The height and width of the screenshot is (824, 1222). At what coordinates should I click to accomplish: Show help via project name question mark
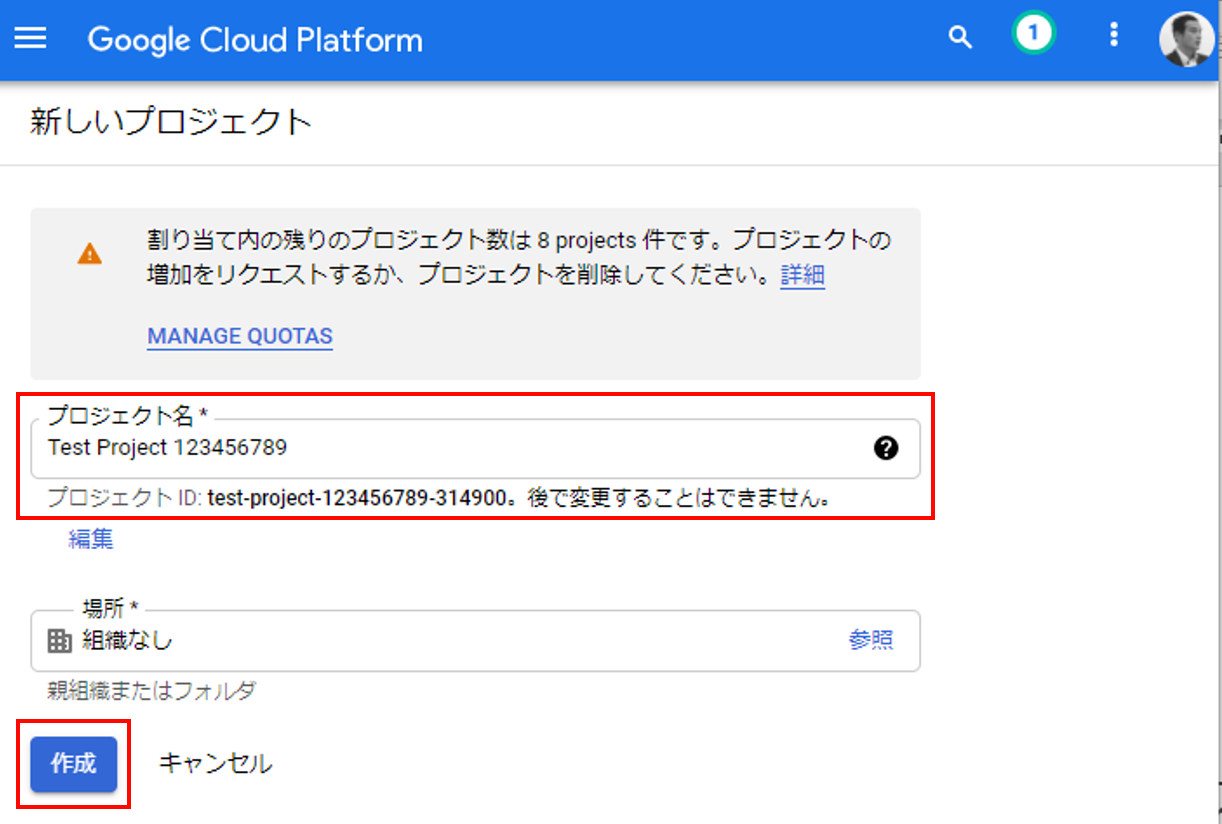click(x=885, y=448)
